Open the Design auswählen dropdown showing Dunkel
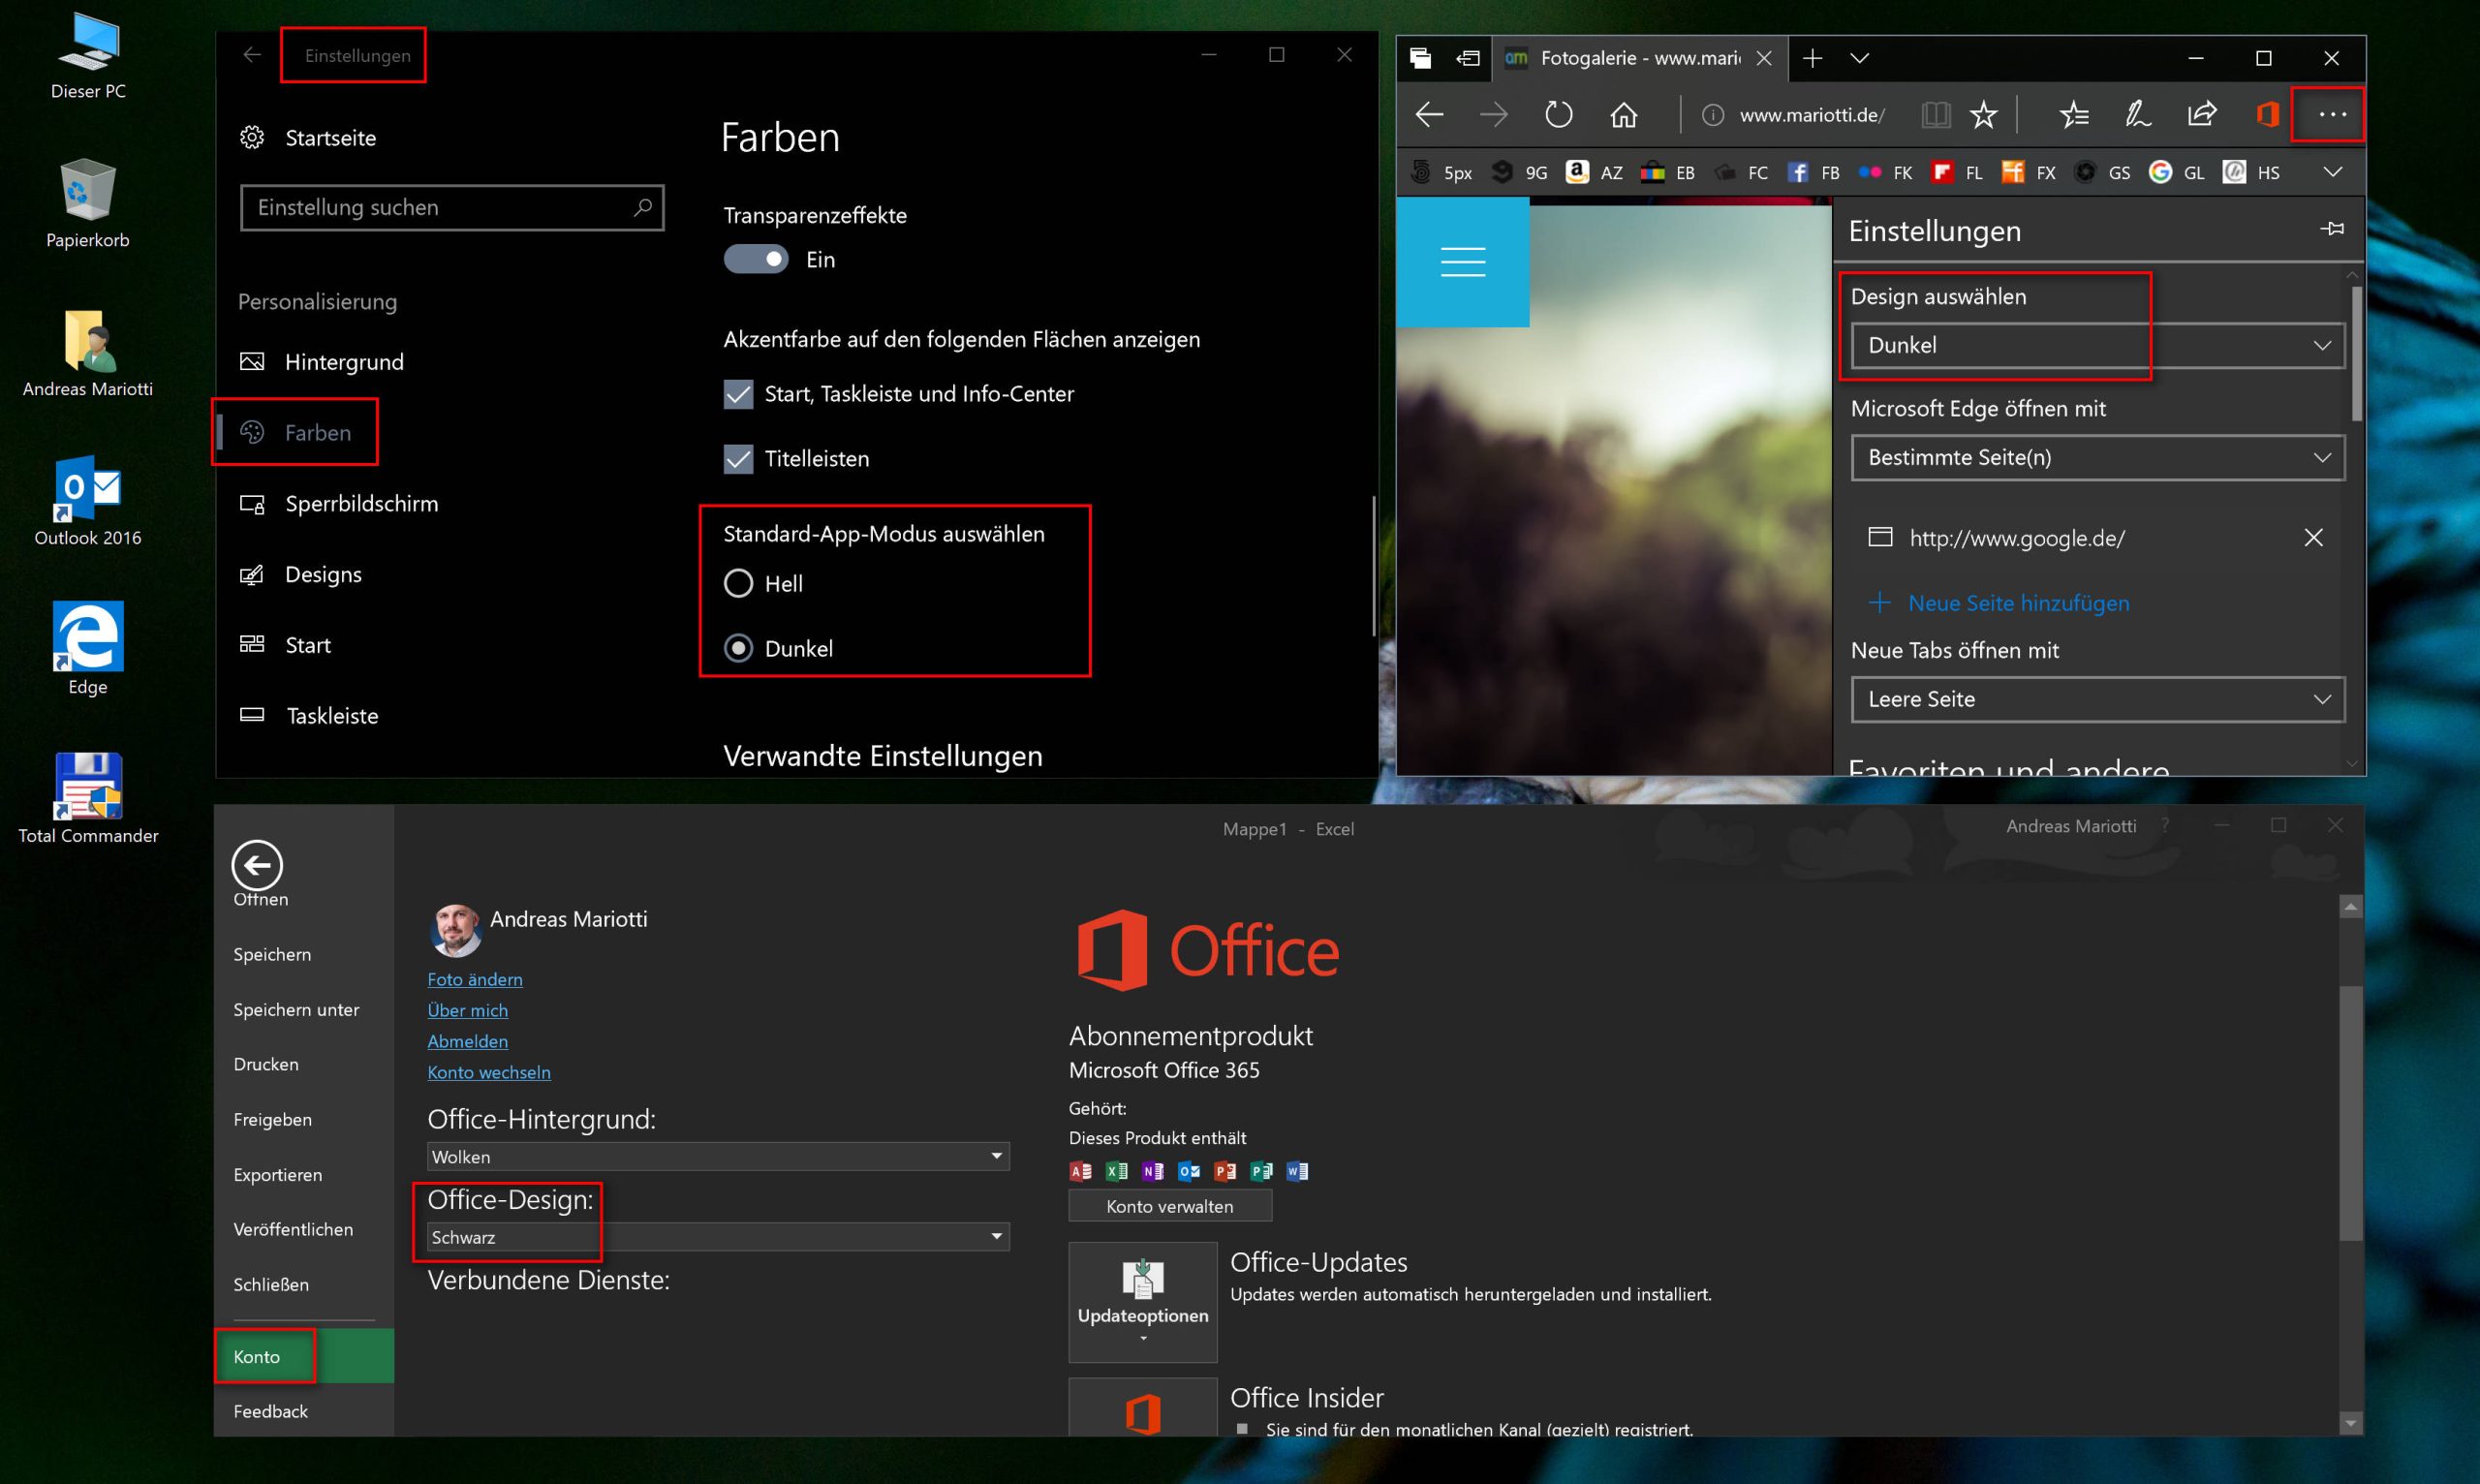This screenshot has height=1484, width=2480. [2097, 345]
